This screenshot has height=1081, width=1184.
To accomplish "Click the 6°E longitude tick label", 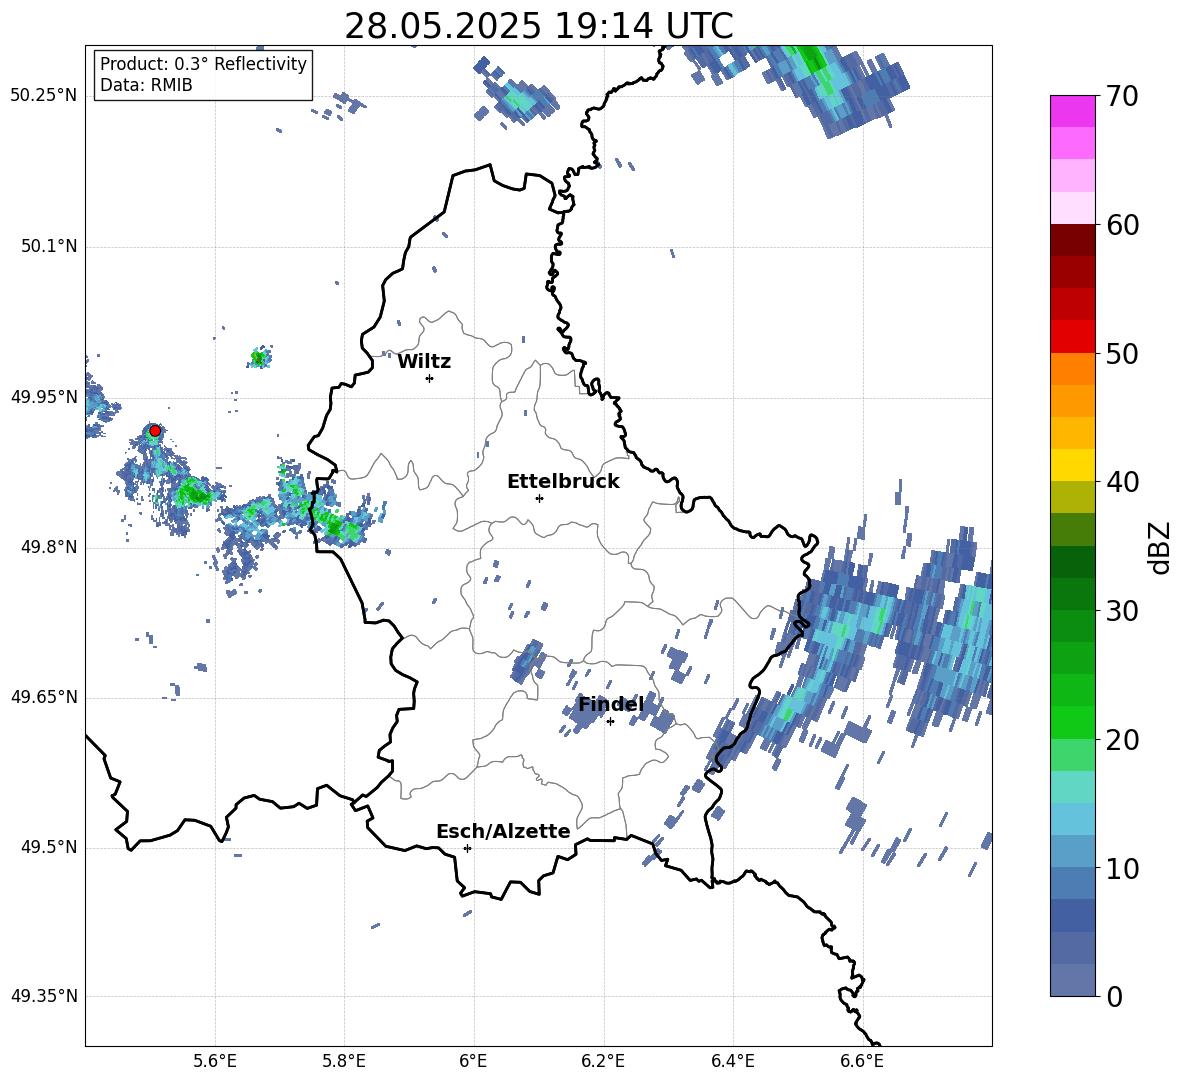I will (473, 1061).
